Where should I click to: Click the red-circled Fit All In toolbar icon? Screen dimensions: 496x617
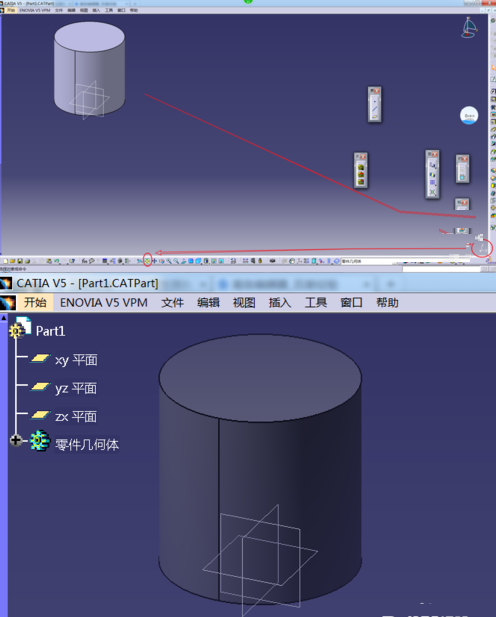[x=147, y=260]
